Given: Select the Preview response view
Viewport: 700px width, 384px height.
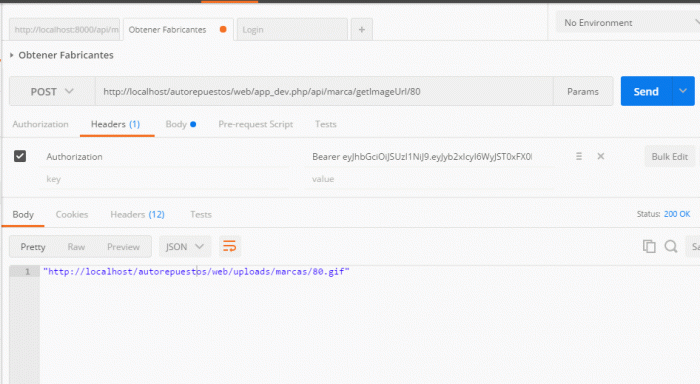Looking at the screenshot, I should point(123,247).
